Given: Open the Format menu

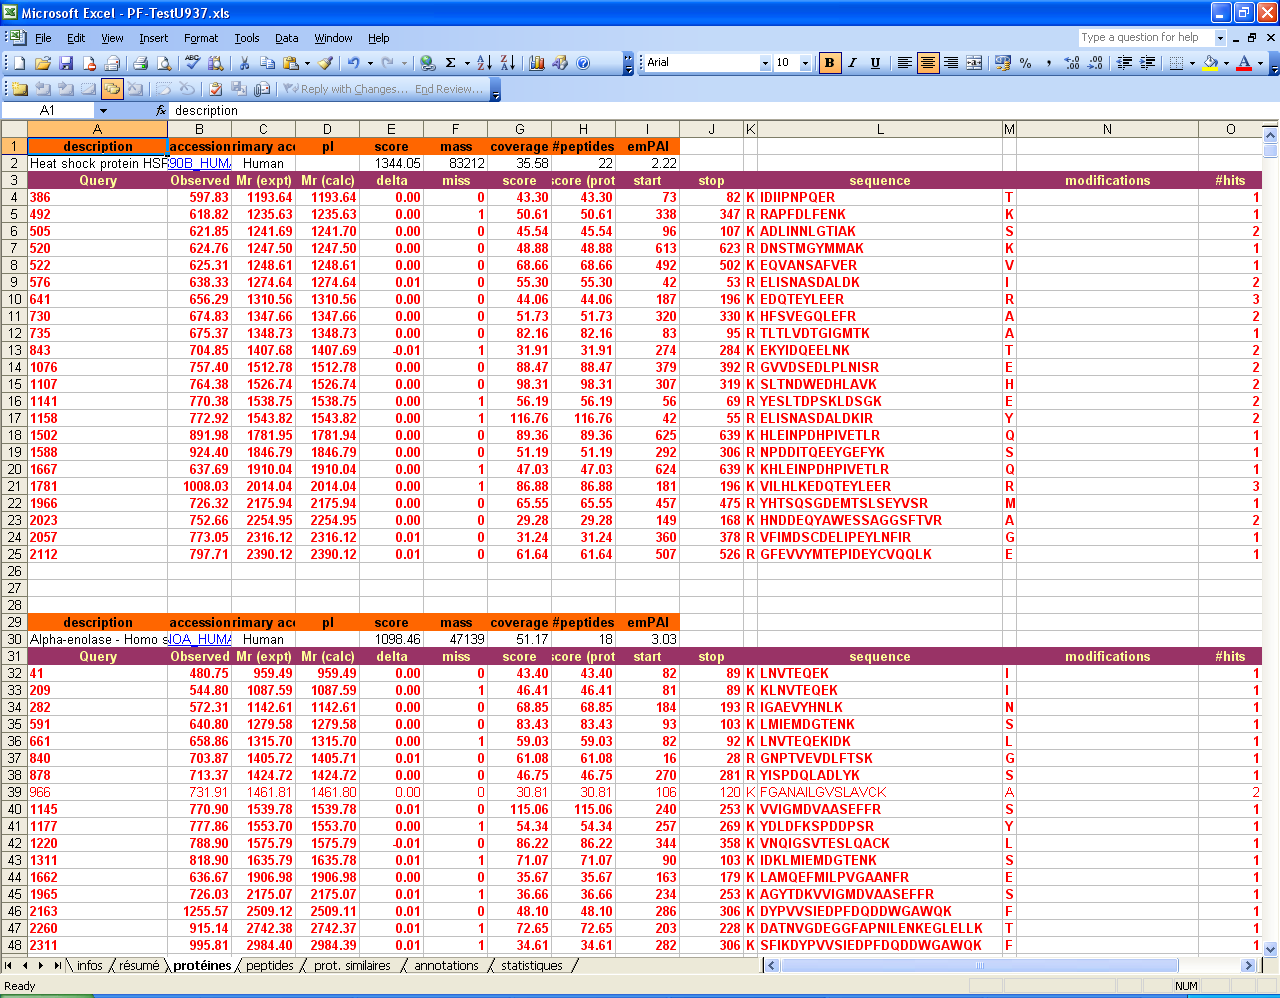Looking at the screenshot, I should (200, 38).
